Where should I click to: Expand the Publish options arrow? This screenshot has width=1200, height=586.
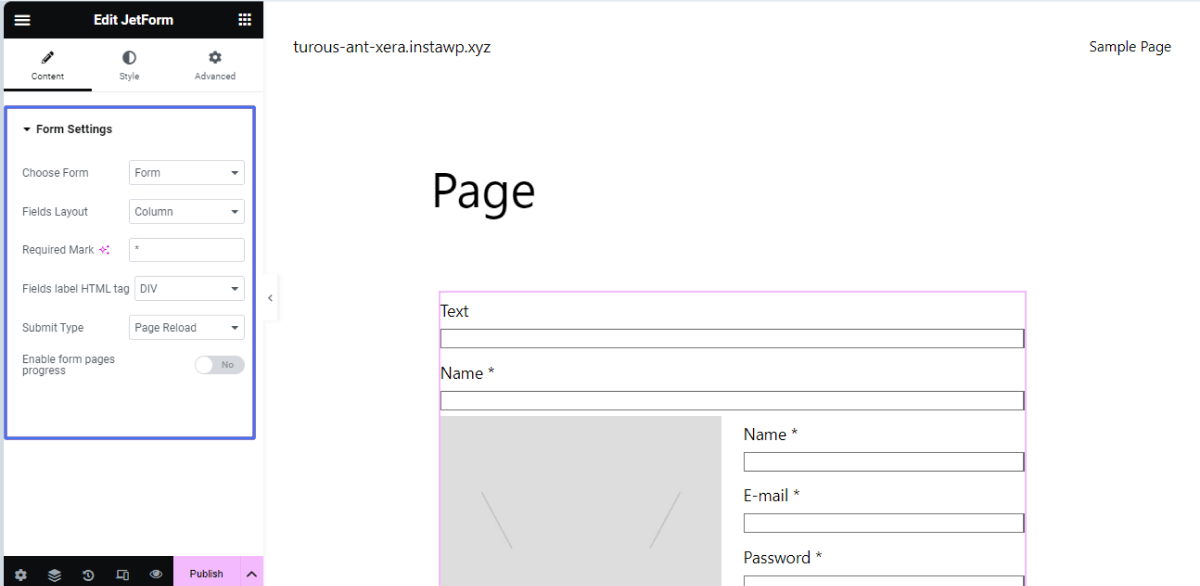251,573
